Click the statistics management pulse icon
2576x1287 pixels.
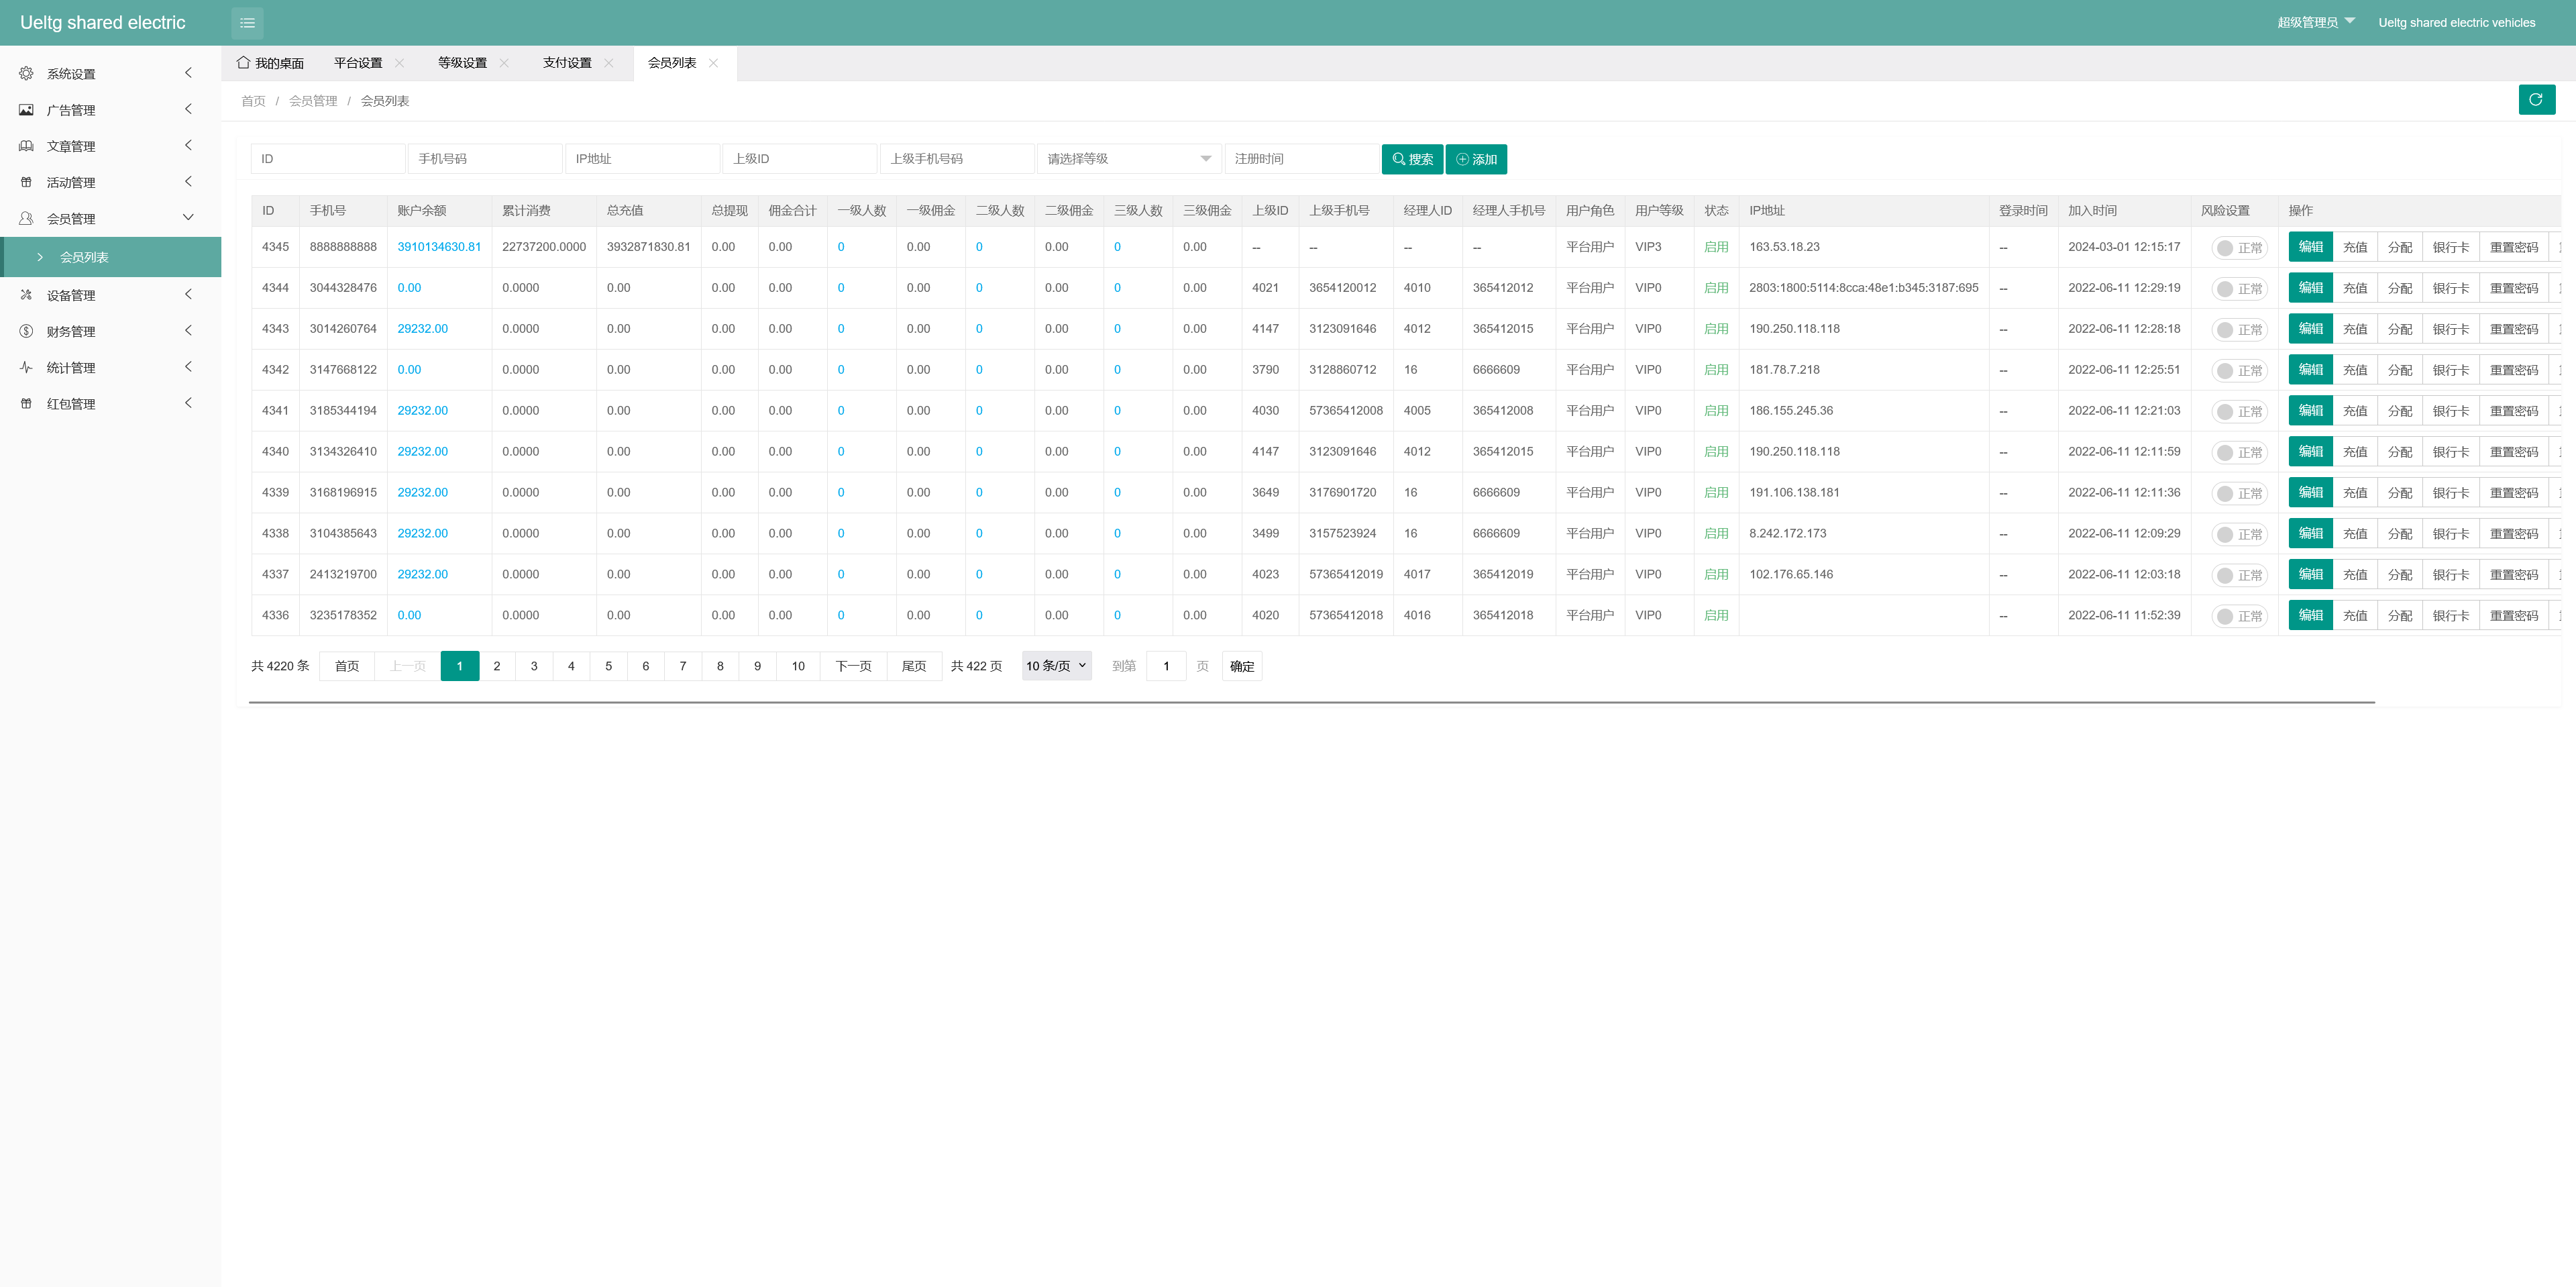click(26, 367)
